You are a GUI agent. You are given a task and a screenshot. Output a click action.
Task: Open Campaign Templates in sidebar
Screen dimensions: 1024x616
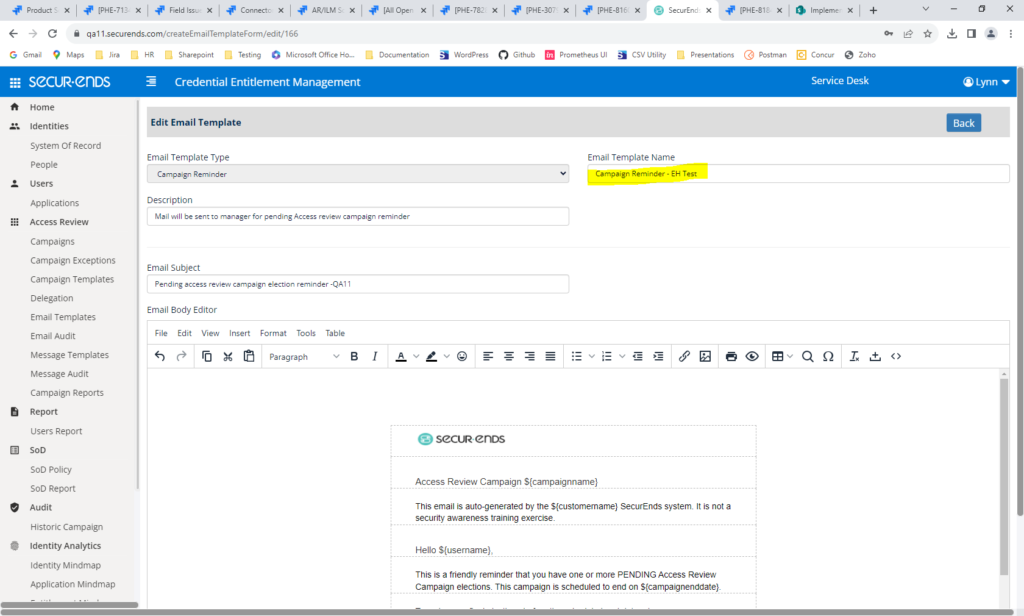click(72, 279)
